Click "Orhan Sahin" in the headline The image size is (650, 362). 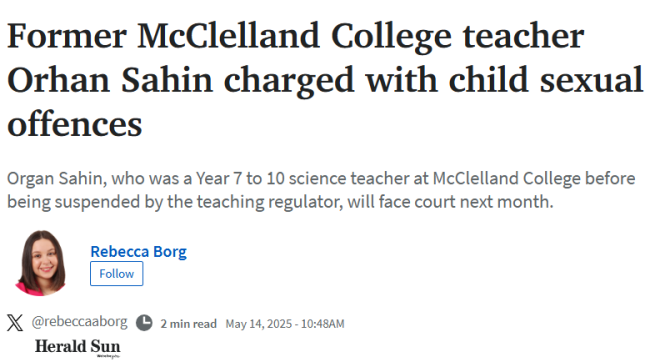point(110,80)
